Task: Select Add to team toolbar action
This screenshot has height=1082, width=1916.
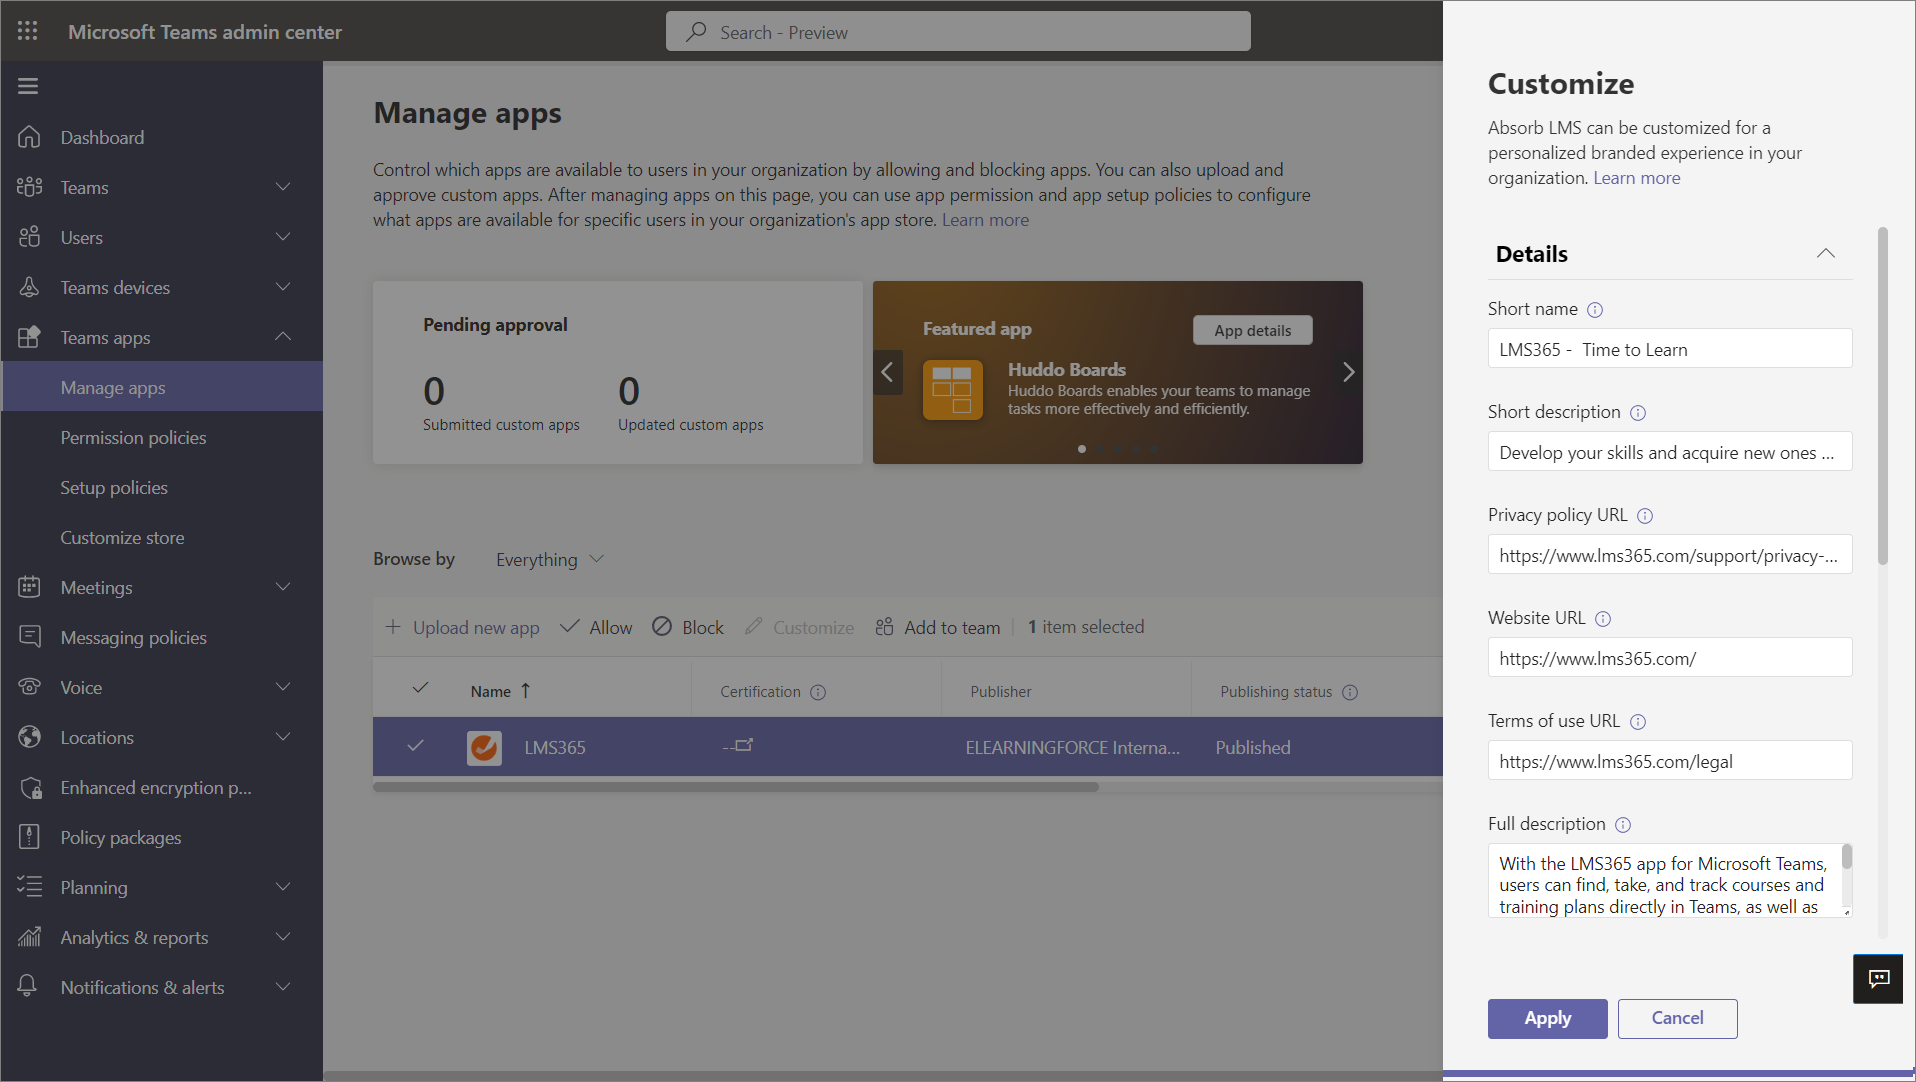Action: [938, 627]
